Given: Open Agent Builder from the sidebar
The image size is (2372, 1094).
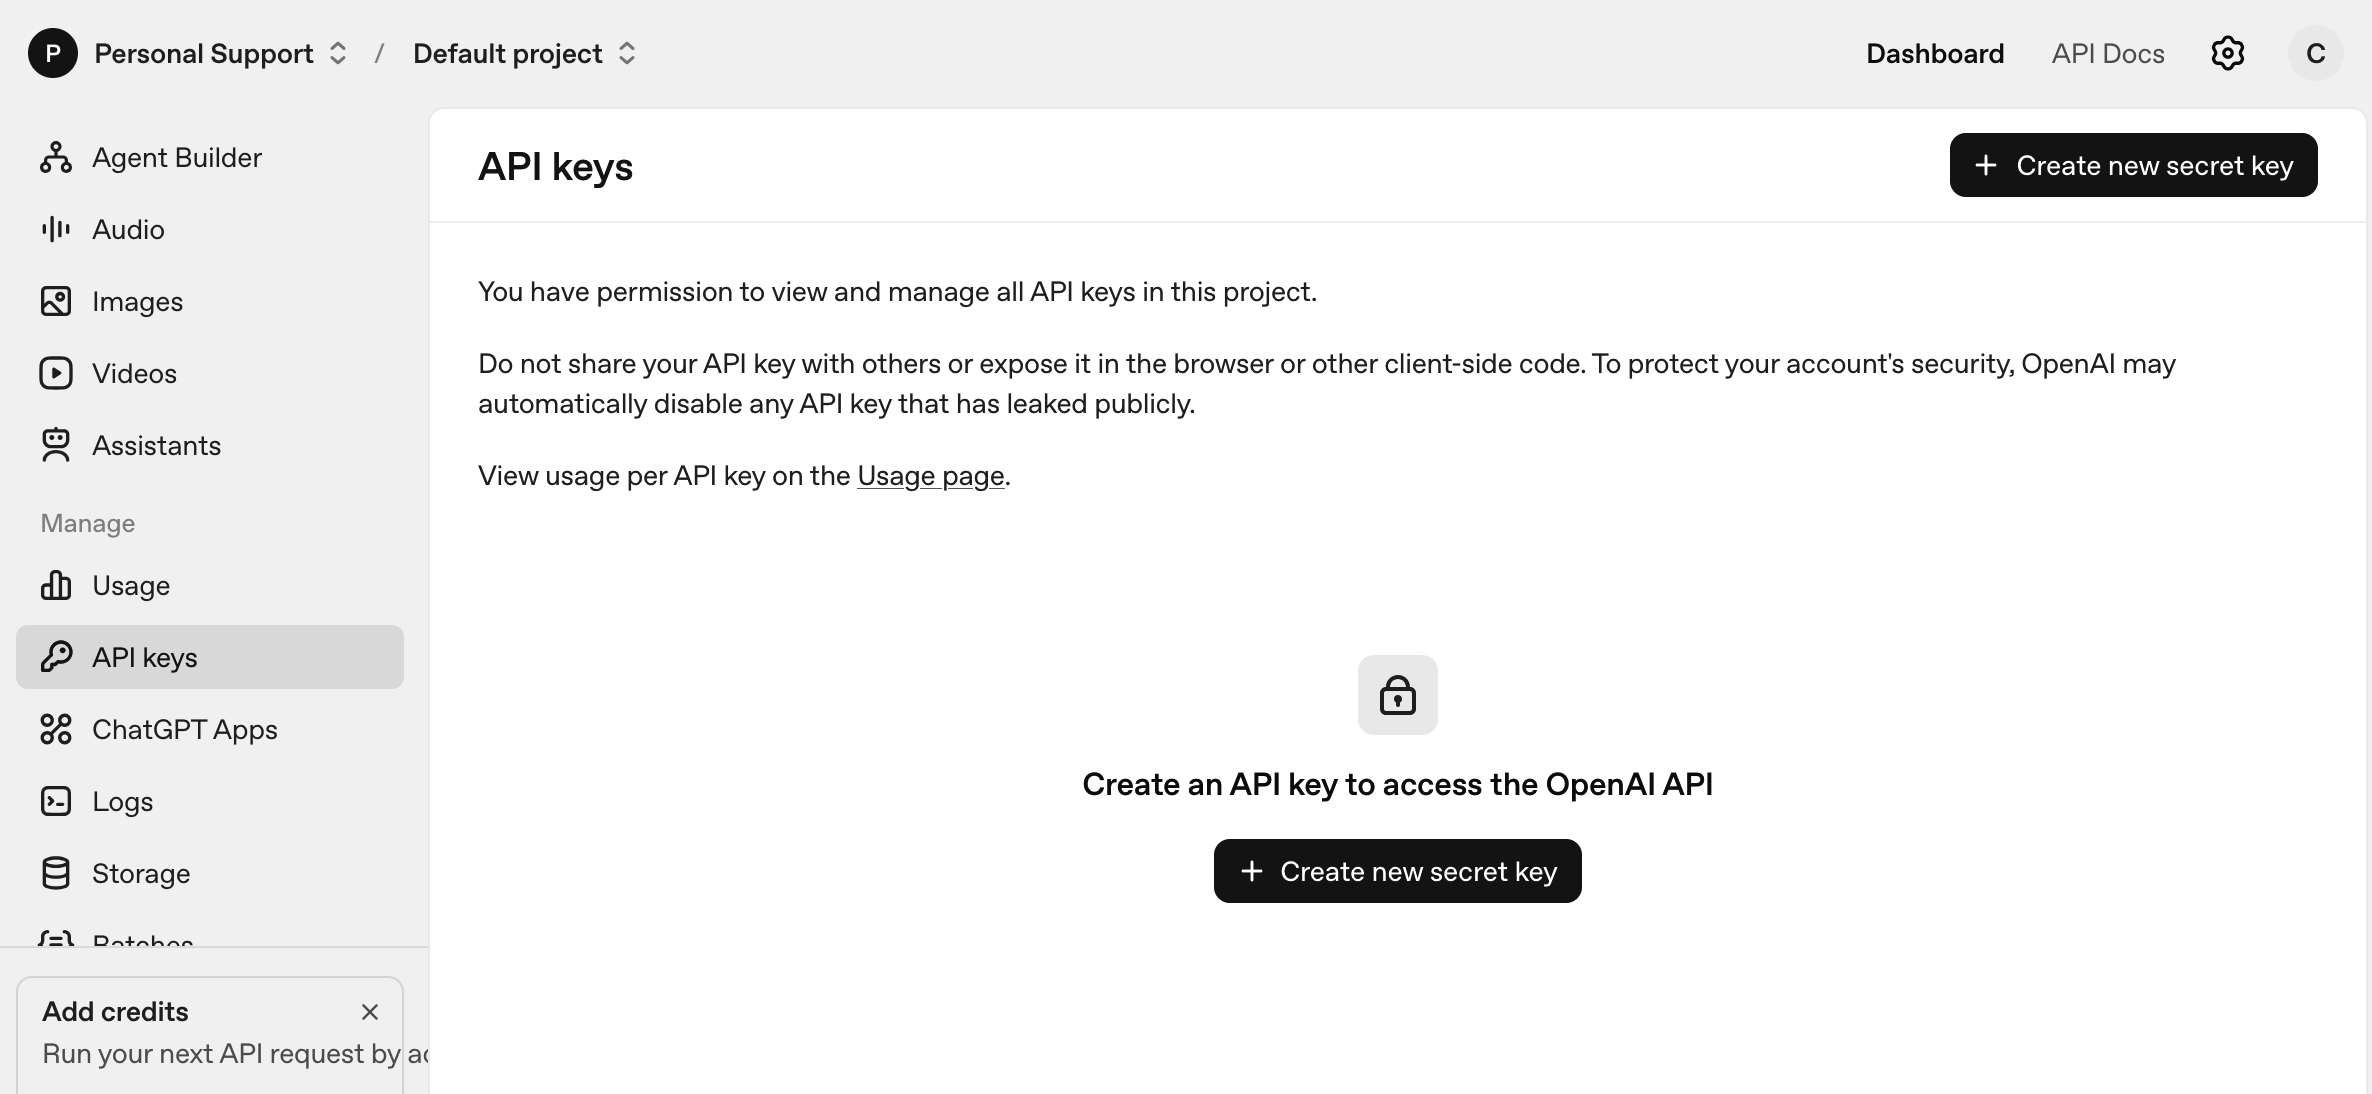Looking at the screenshot, I should (176, 157).
